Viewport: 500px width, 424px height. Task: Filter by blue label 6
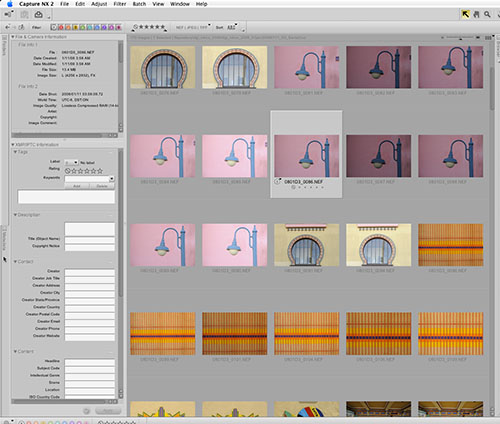pos(97,27)
